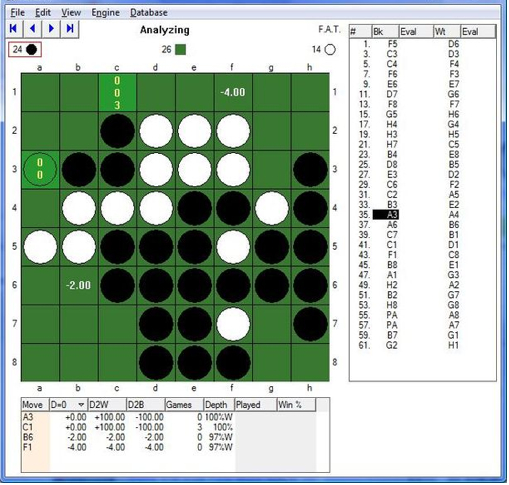Click the F1 square showing -4.00
This screenshot has width=509, height=485.
click(x=233, y=92)
